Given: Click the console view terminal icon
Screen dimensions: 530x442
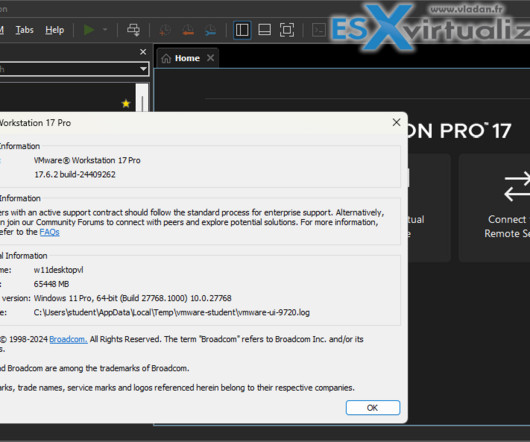Looking at the screenshot, I should [319, 30].
